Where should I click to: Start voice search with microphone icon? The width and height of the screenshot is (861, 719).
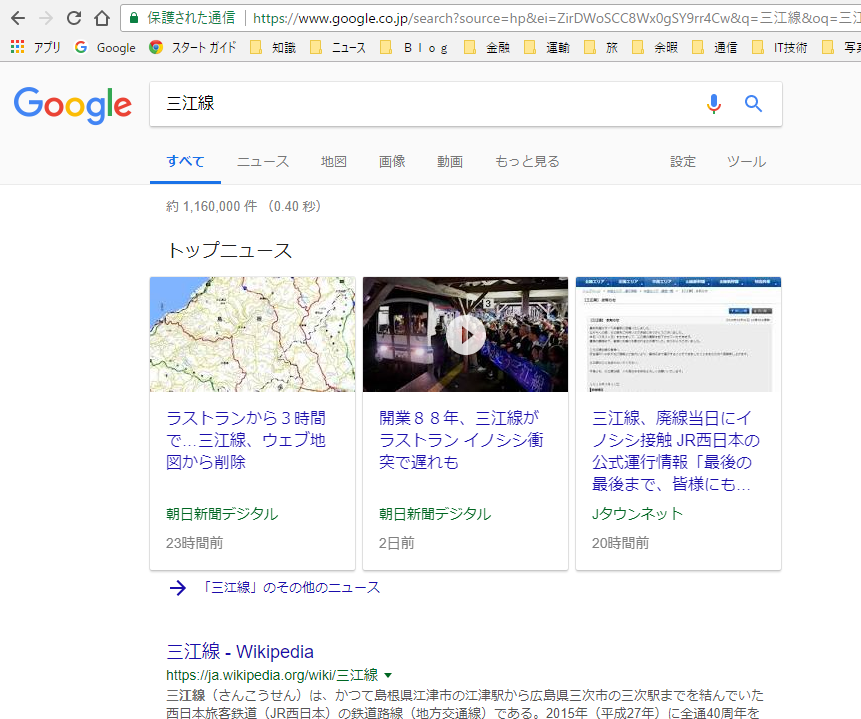[714, 103]
